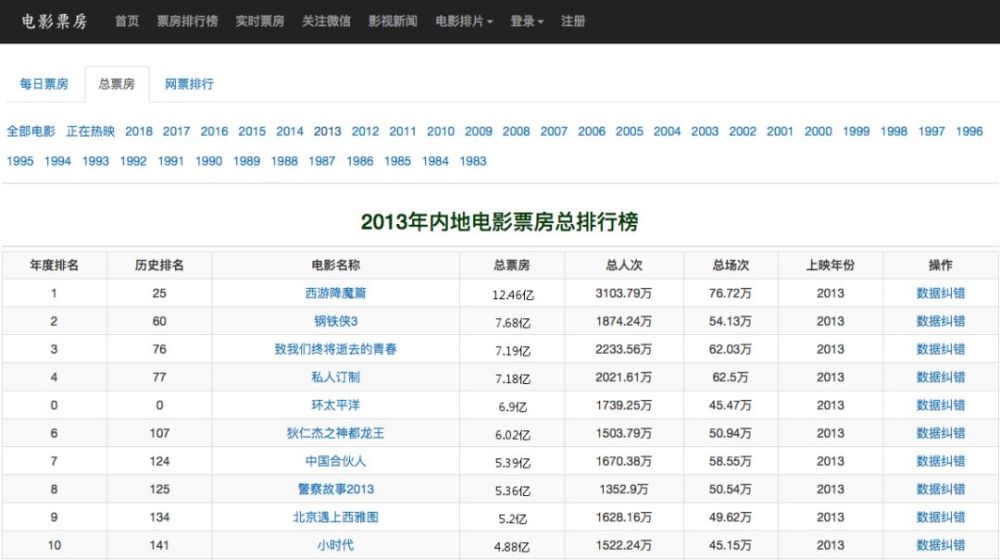Click 数据纠错 for 环太平洋 row

[941, 405]
